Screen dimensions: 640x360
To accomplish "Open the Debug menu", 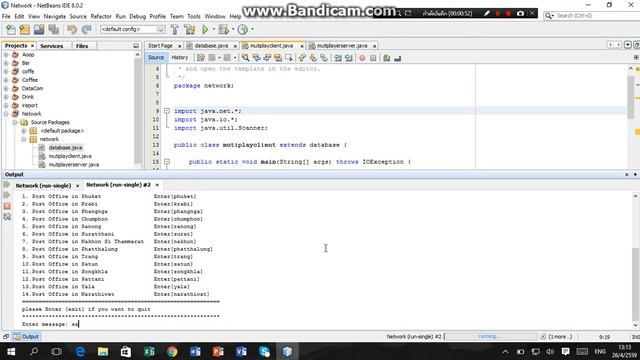I will 138,16.
